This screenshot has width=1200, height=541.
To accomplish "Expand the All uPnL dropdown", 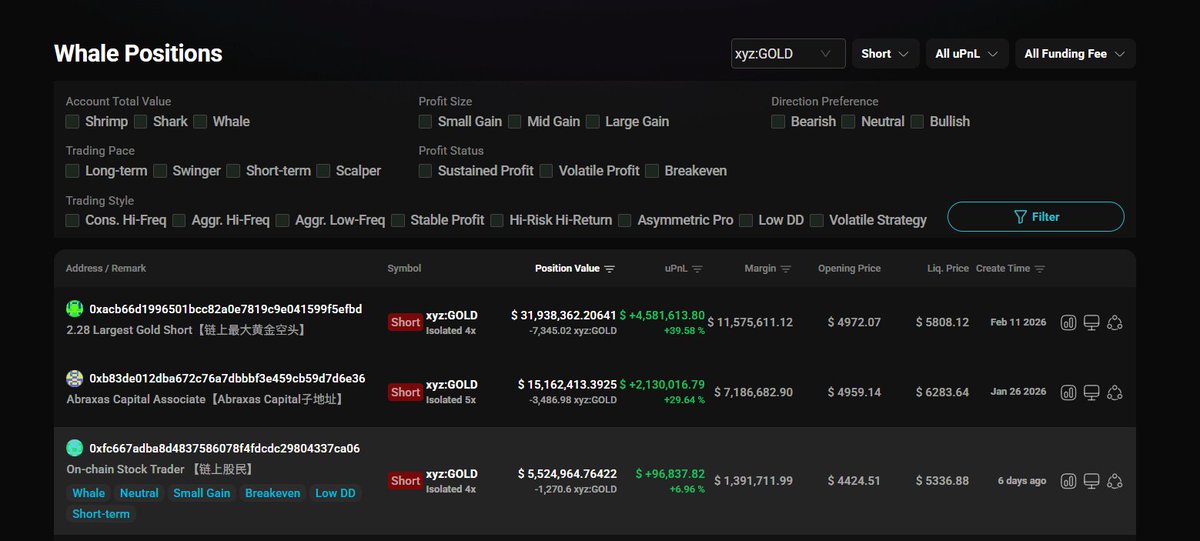I will coord(967,54).
